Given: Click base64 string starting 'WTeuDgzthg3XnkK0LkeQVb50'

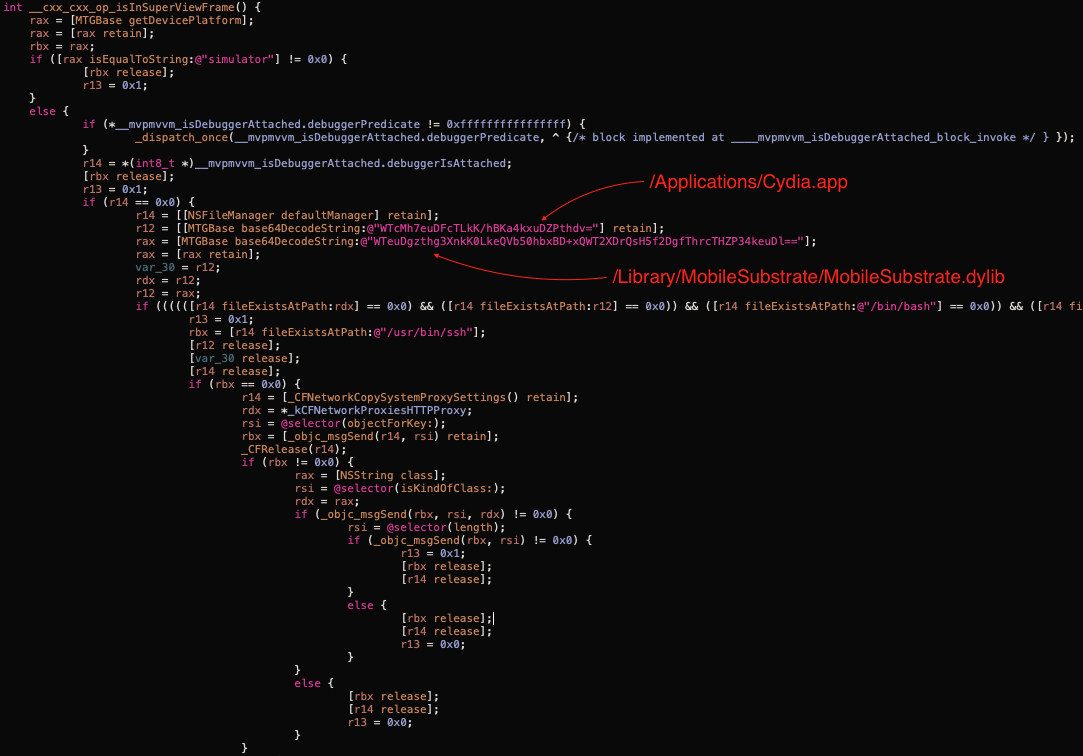Looking at the screenshot, I should [x=584, y=242].
